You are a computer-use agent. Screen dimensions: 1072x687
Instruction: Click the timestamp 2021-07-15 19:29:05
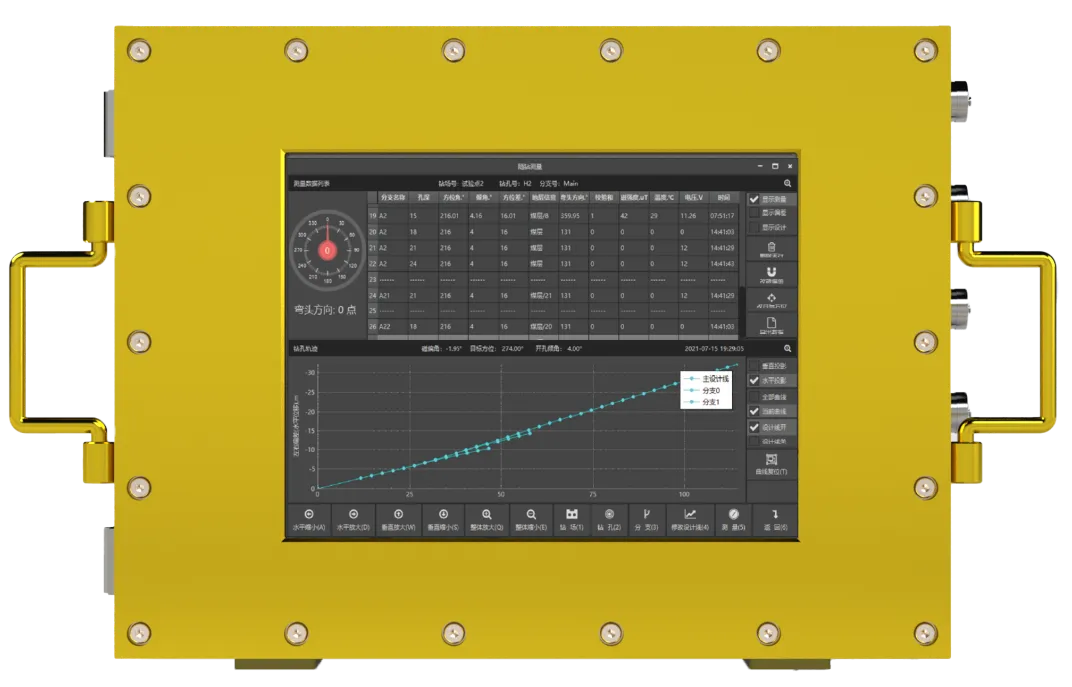(x=714, y=349)
